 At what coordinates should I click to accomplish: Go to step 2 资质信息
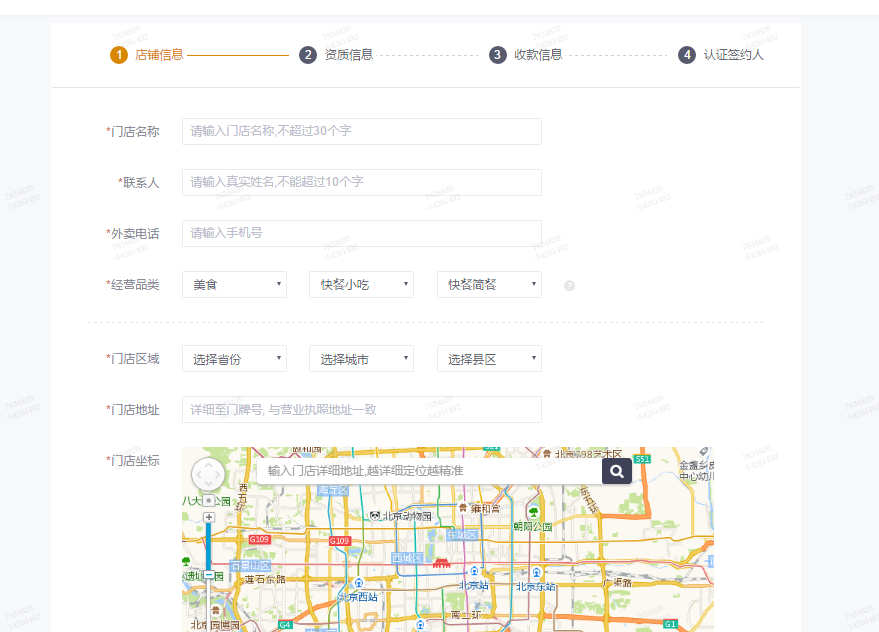tap(337, 55)
